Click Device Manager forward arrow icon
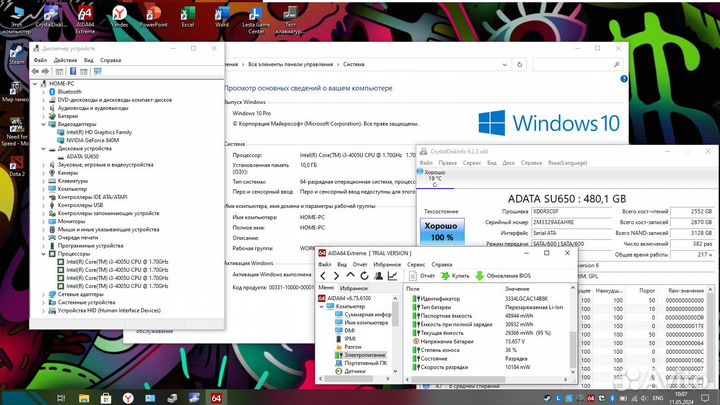Image resolution: width=720 pixels, height=405 pixels. [x=45, y=71]
